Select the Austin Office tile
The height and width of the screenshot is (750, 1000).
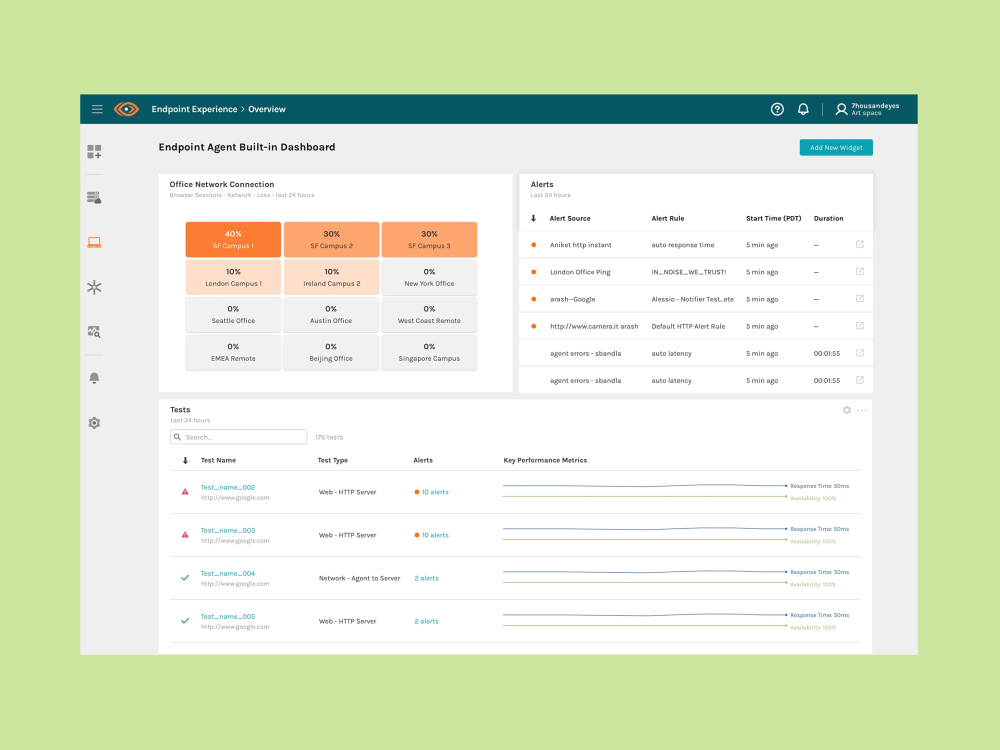coord(332,314)
